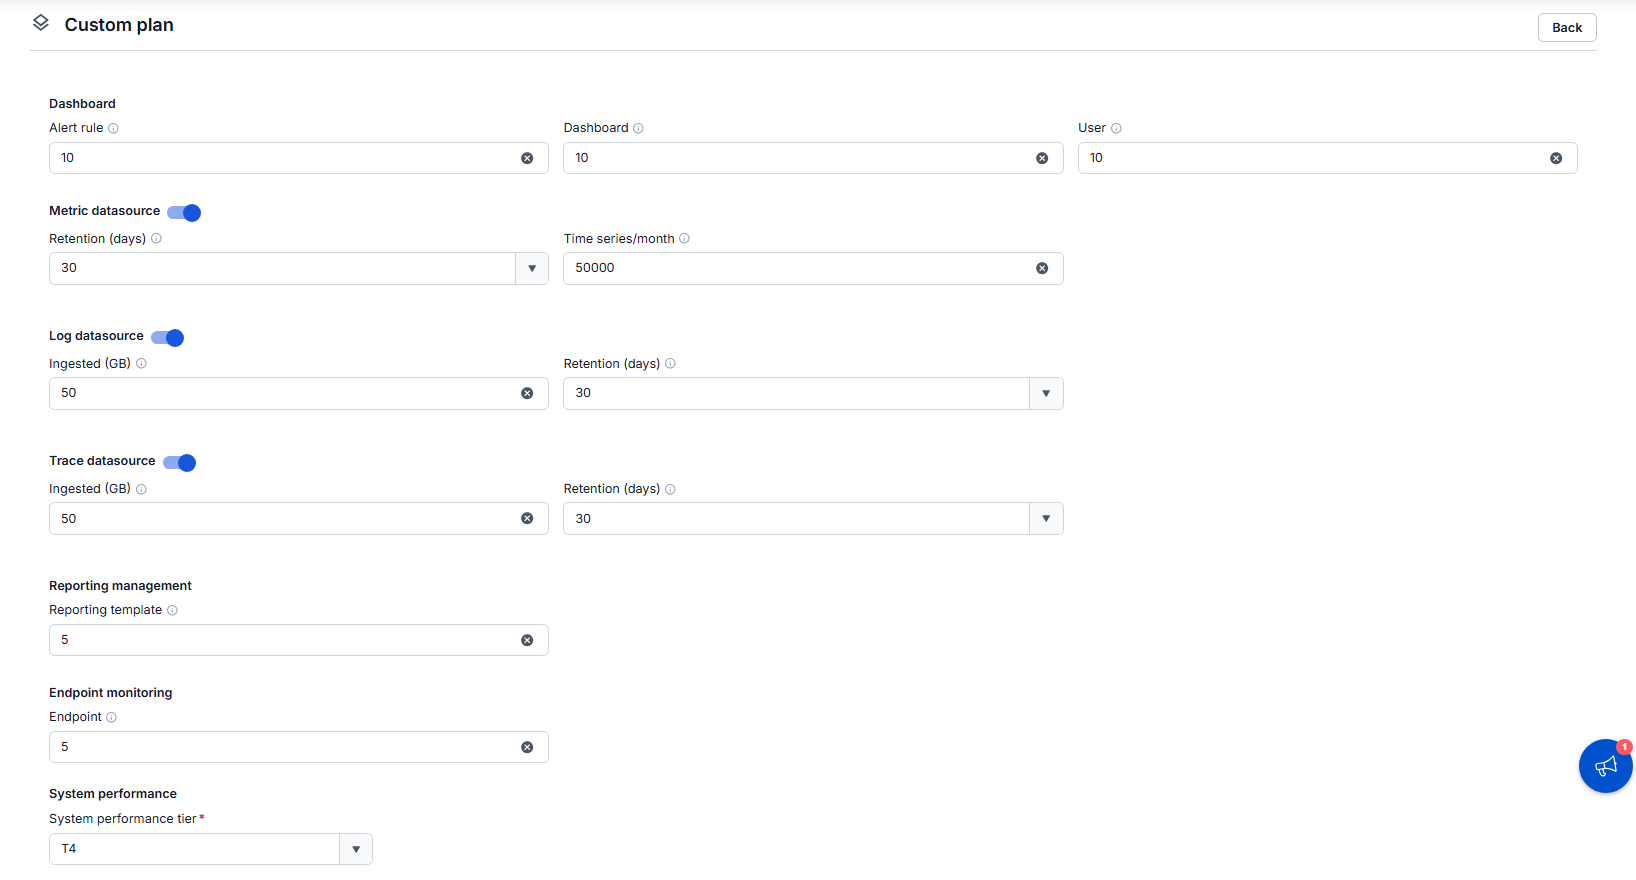
Task: Show info for Trace Ingested (GB)
Action: pyautogui.click(x=141, y=489)
